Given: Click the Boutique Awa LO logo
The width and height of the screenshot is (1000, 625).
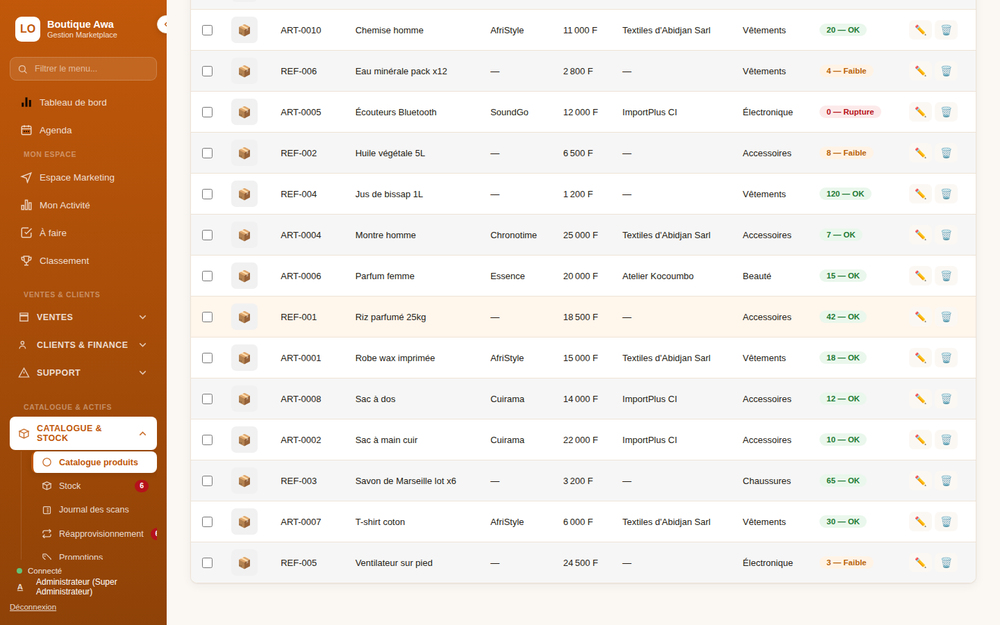Looking at the screenshot, I should [x=27, y=29].
